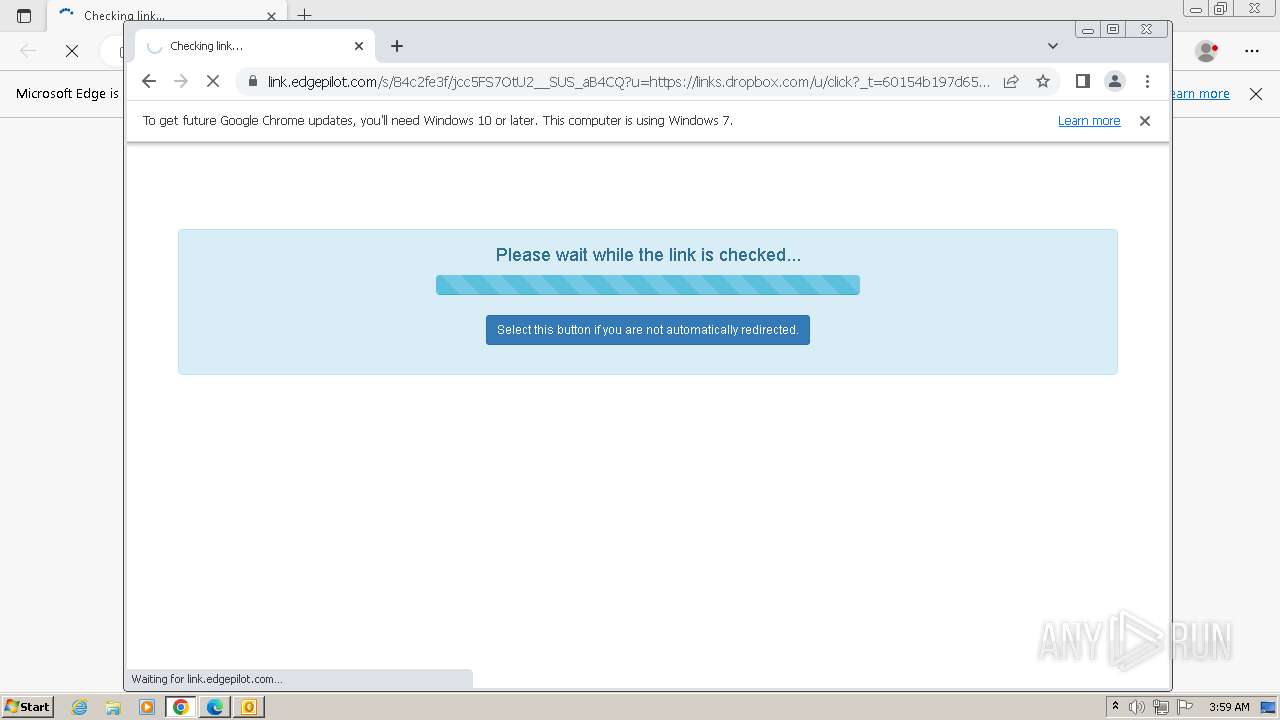This screenshot has height=720, width=1280.
Task: Stop page loading in Edge
Action: point(72,50)
